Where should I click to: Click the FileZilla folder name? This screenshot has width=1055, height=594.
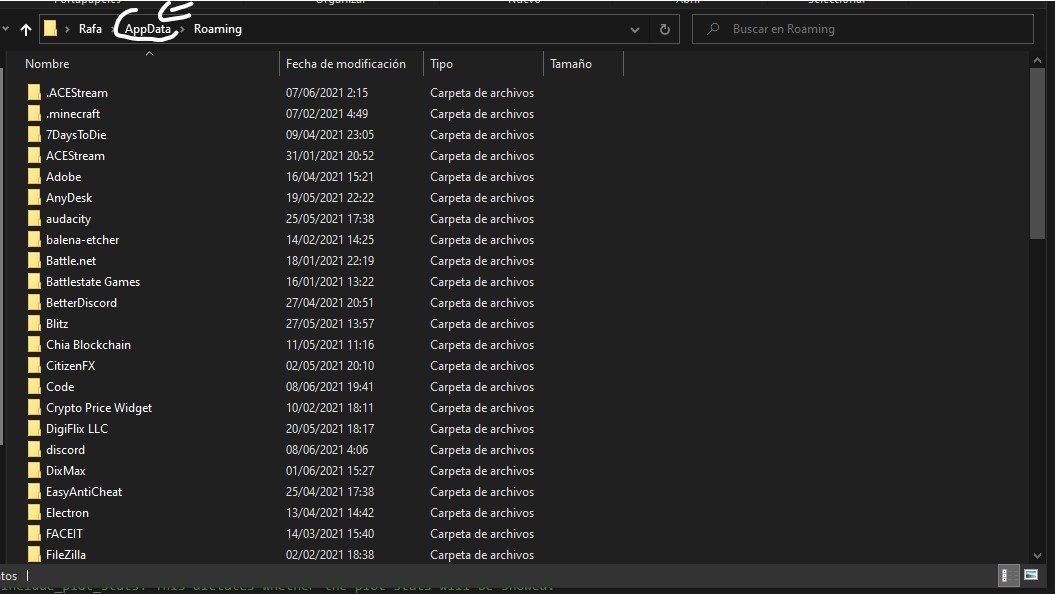(x=66, y=554)
